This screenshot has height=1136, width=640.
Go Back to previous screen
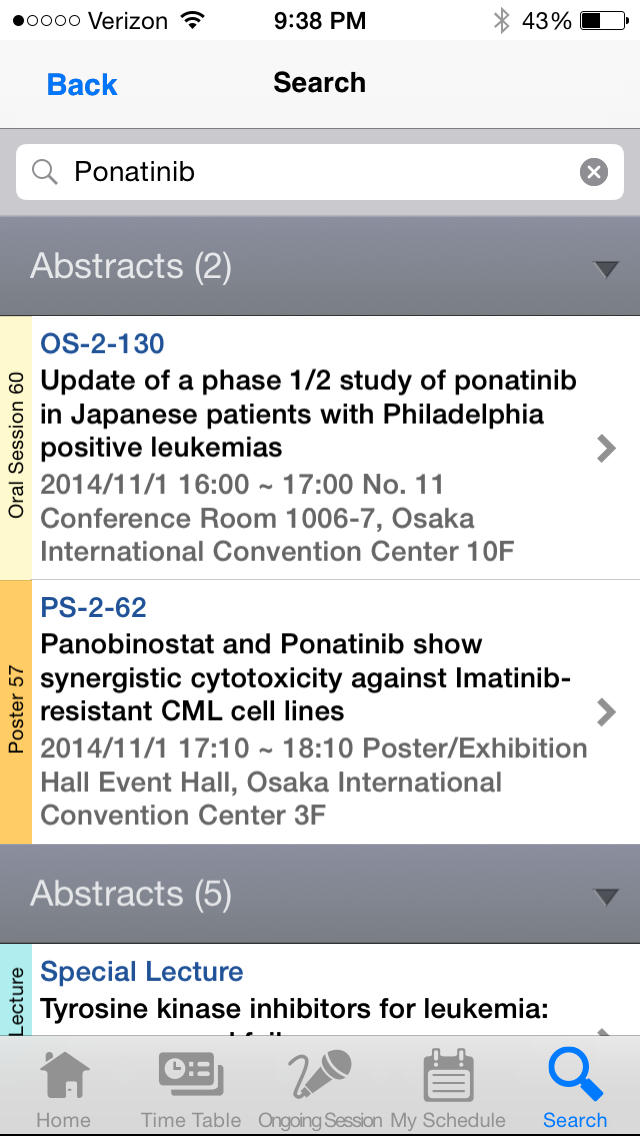point(82,85)
